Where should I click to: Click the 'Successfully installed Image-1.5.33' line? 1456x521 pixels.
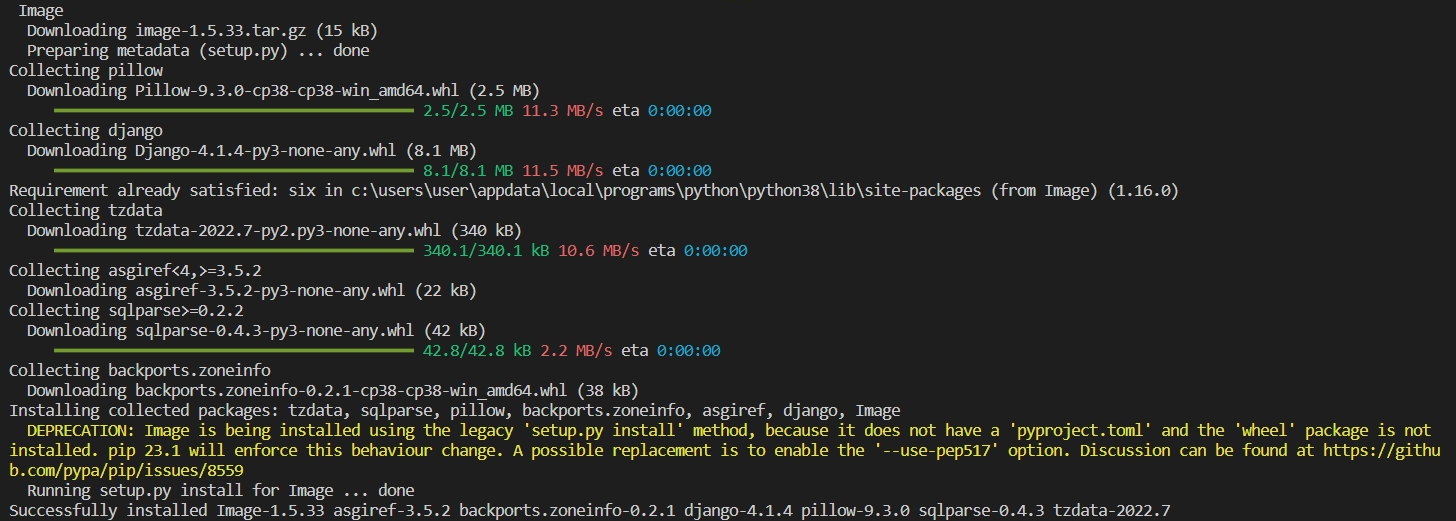[x=589, y=510]
